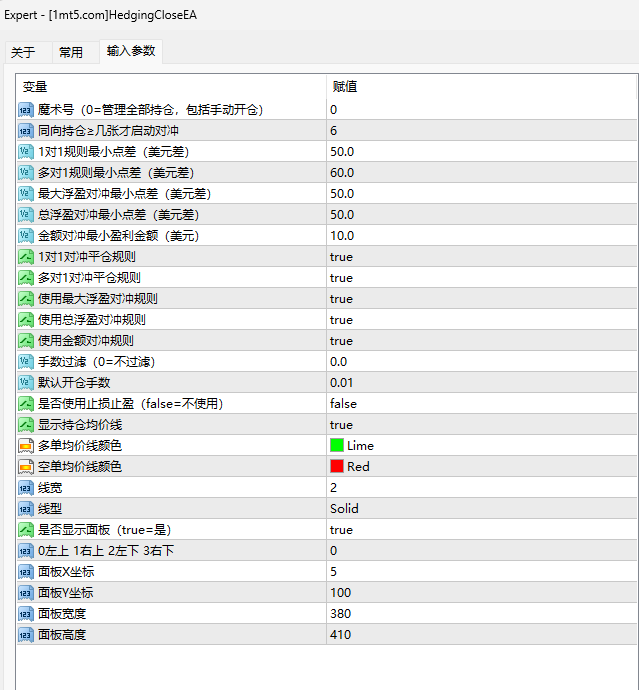Click the icon beside 默认开仓手数 row
This screenshot has height=690, width=639.
26,383
